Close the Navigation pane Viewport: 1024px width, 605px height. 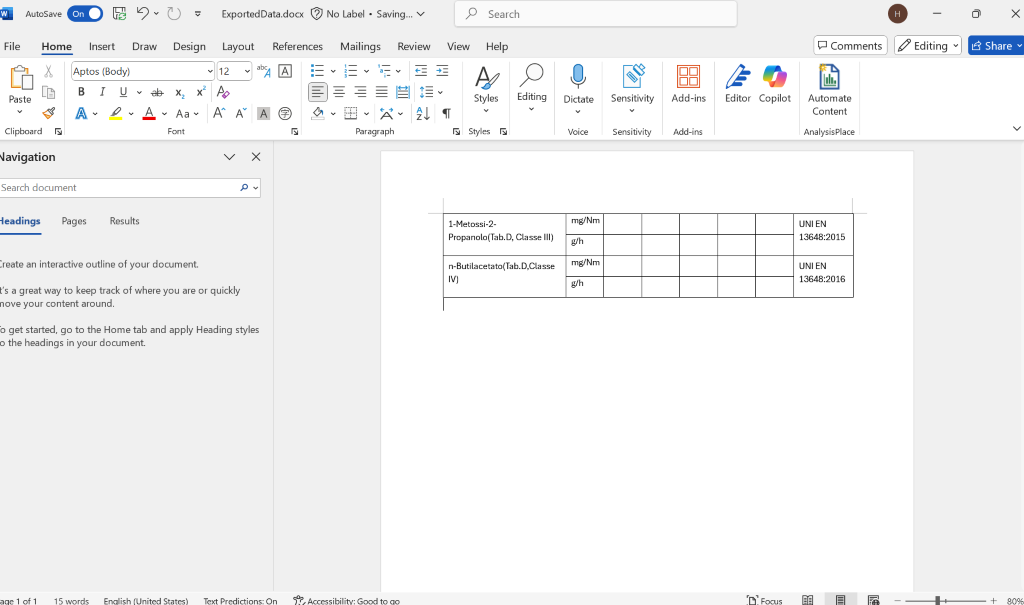point(256,157)
